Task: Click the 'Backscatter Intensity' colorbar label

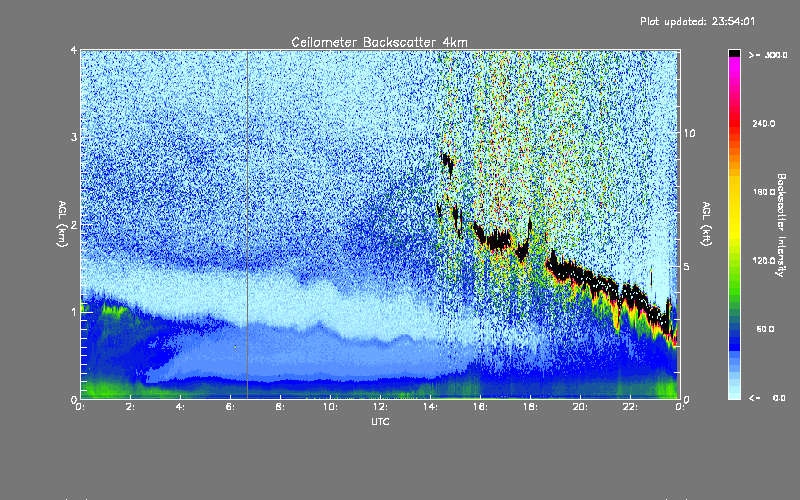Action: [x=781, y=225]
